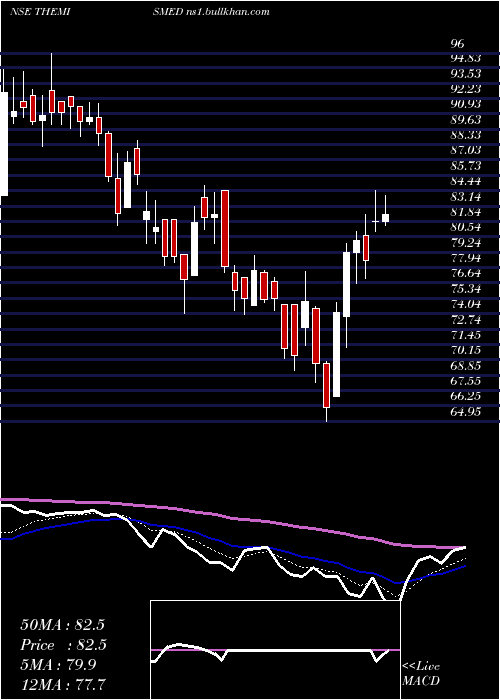
Task: Click the 89.63 price level label
Action: click(x=466, y=120)
